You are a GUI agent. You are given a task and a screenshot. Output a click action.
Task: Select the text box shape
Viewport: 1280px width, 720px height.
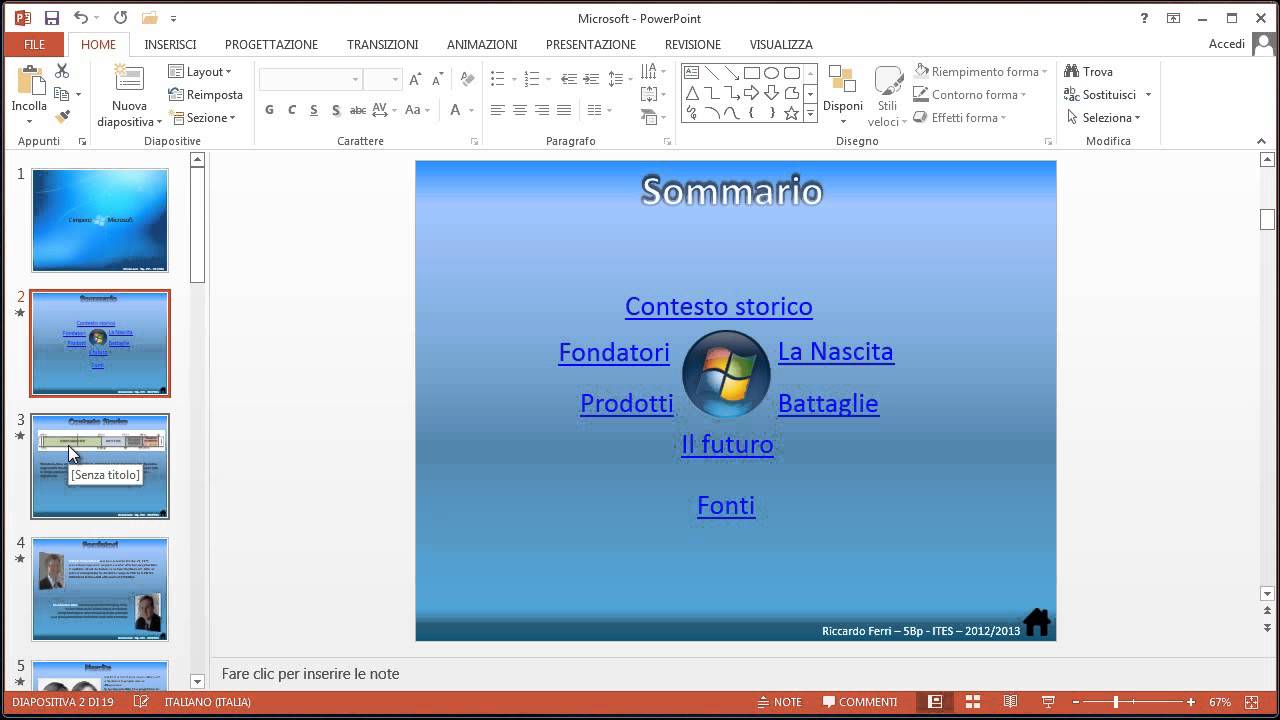coord(692,73)
